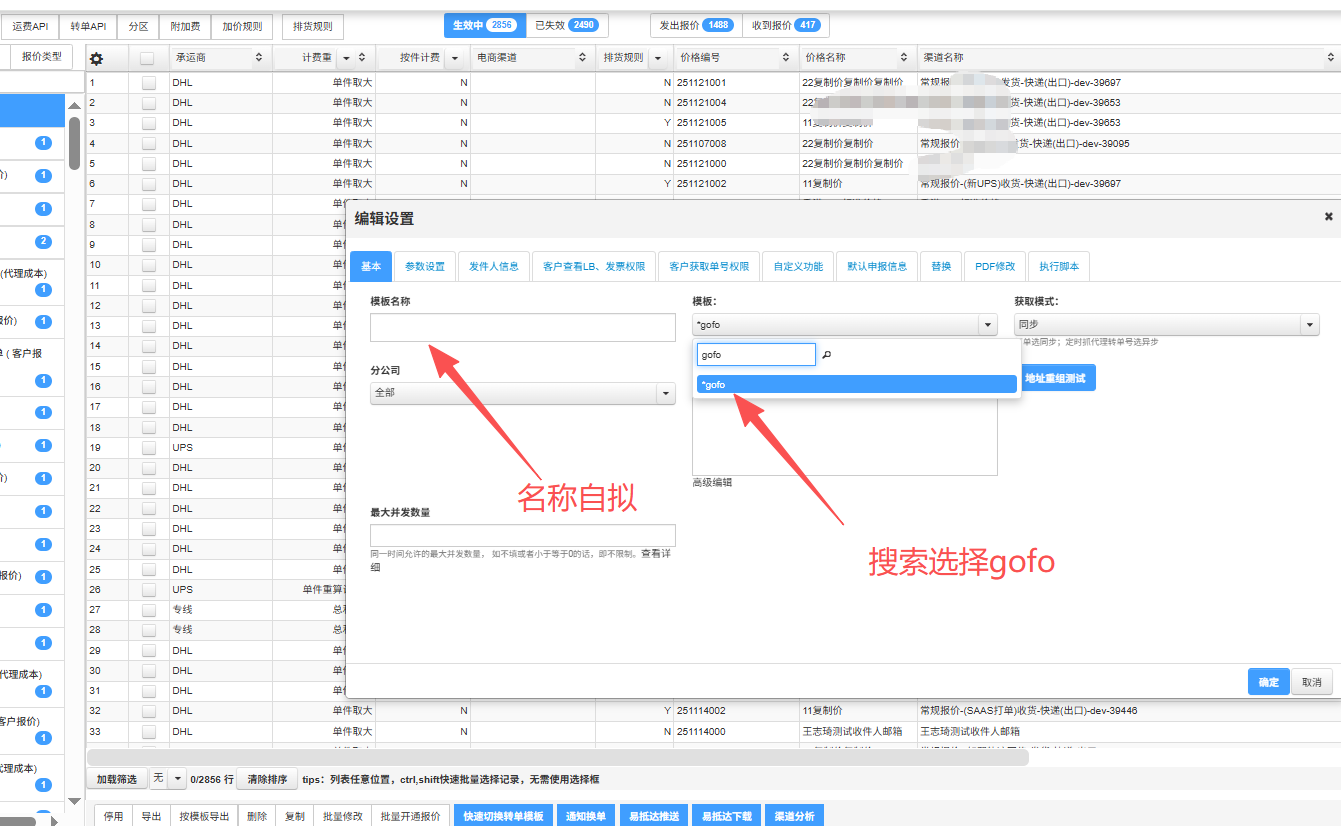Click into the 模板名称 input field
This screenshot has height=826, width=1341.
(x=522, y=328)
